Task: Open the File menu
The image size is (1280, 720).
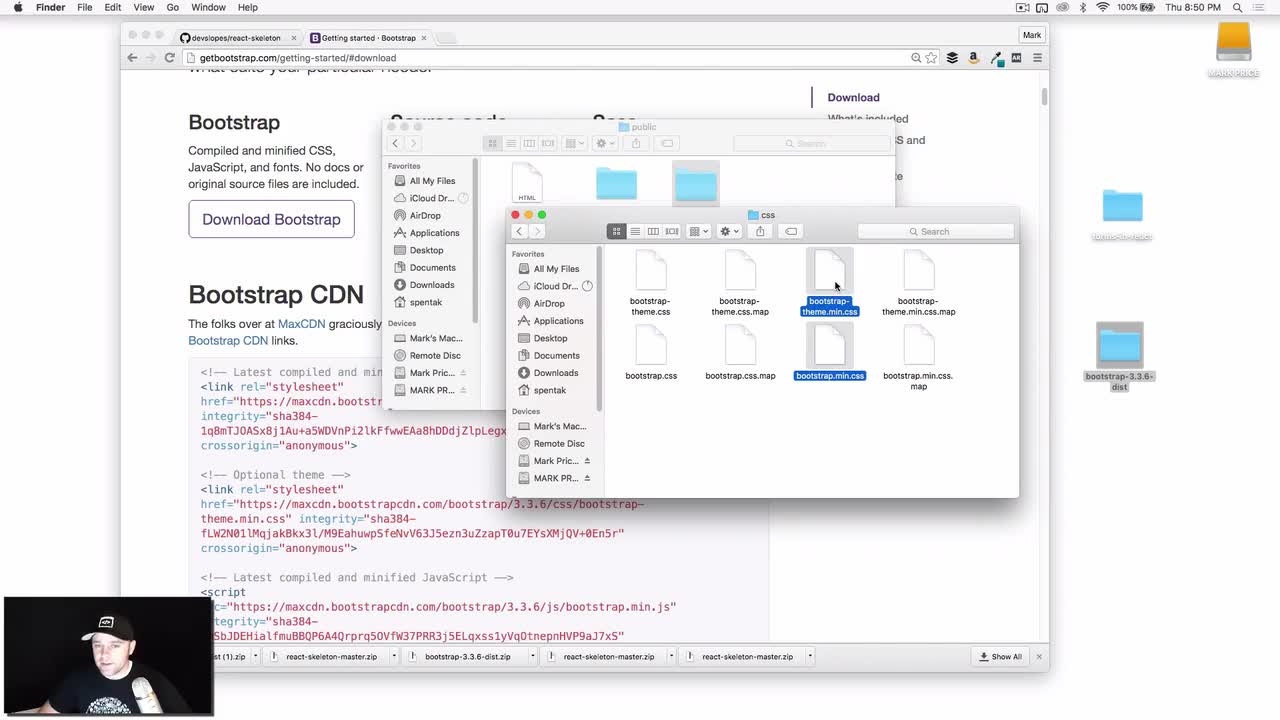Action: (85, 7)
